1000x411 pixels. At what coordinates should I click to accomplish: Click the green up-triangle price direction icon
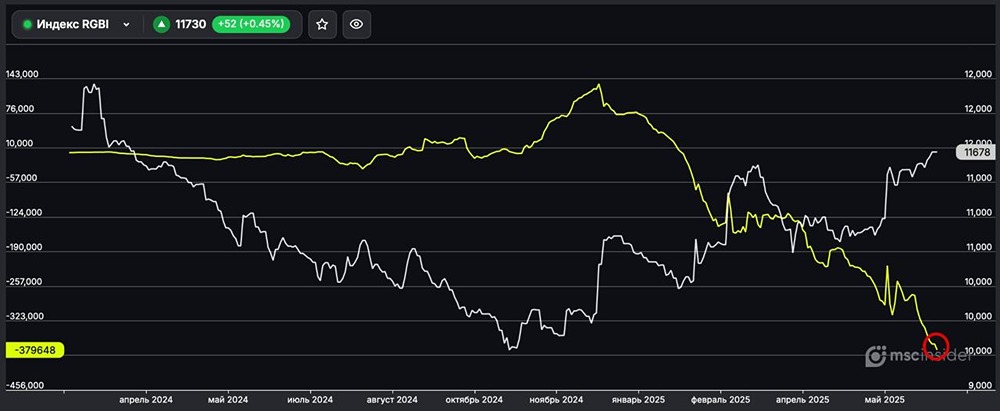(x=161, y=25)
